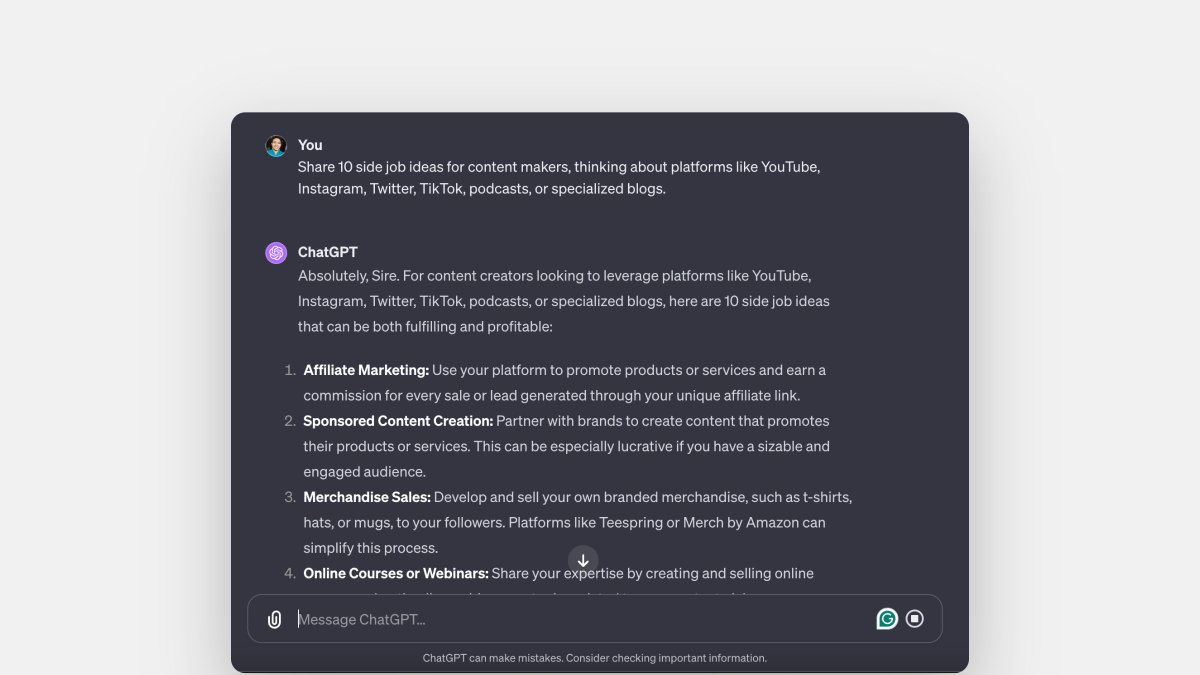Click "simplify this process." line
The image size is (1200, 675).
click(x=371, y=548)
